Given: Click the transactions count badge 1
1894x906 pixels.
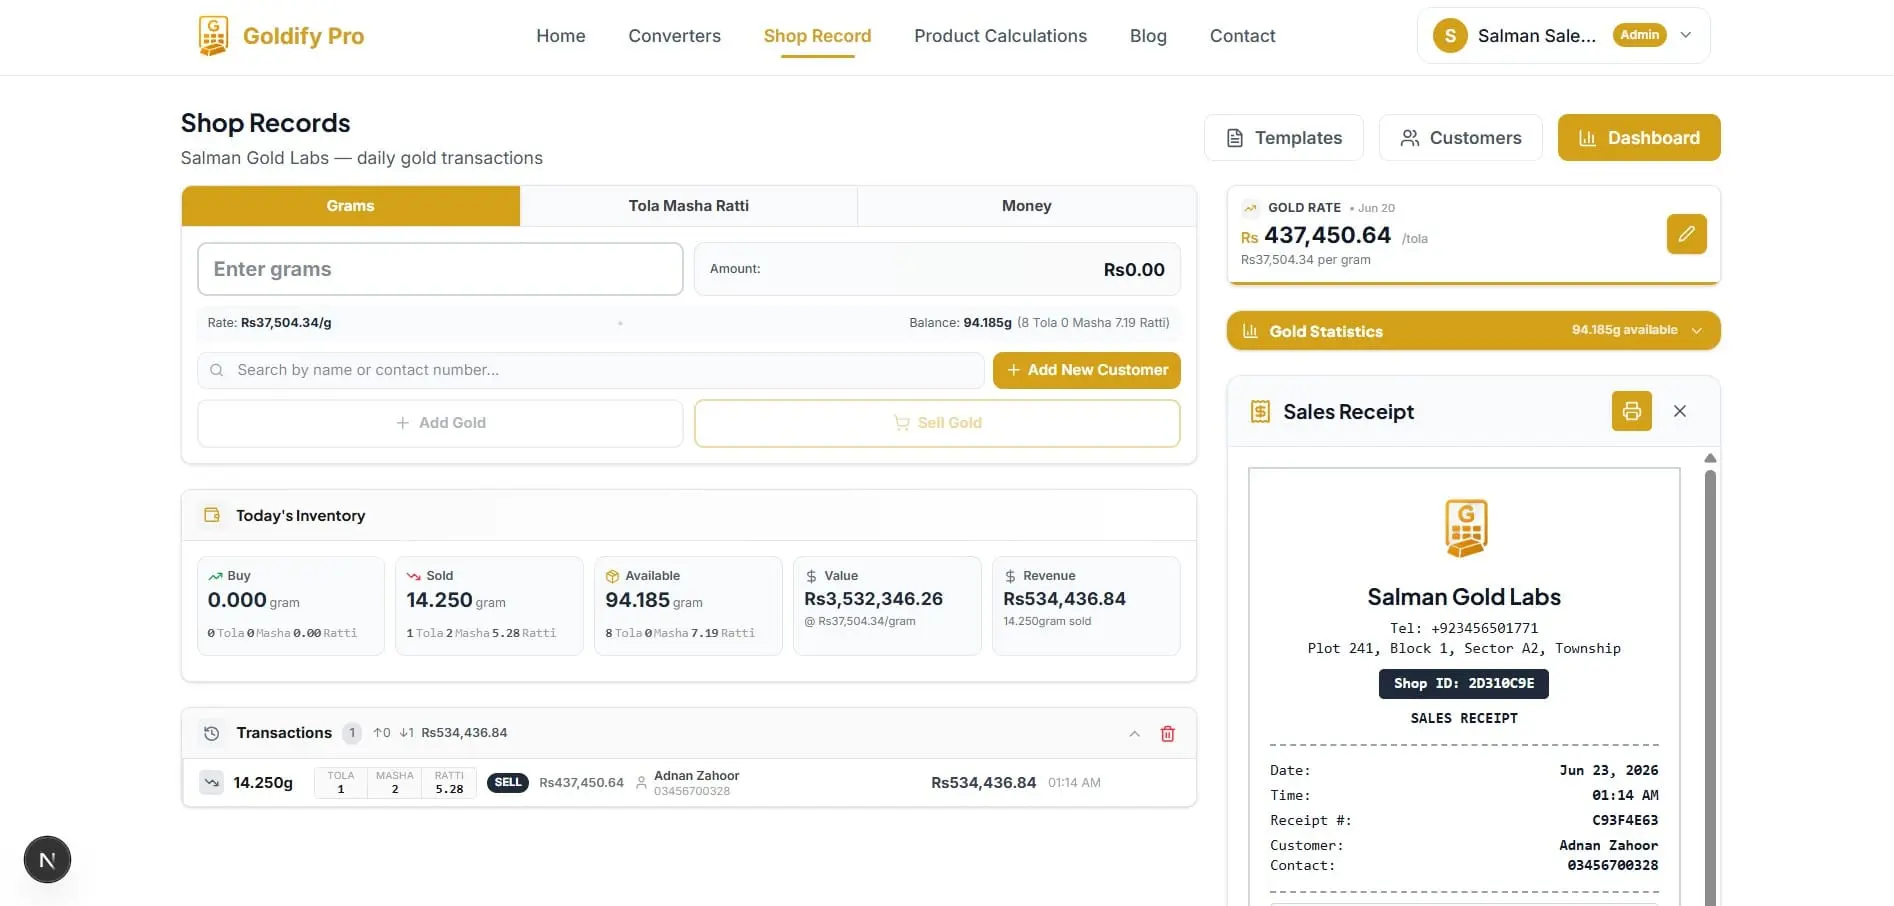Looking at the screenshot, I should point(352,733).
